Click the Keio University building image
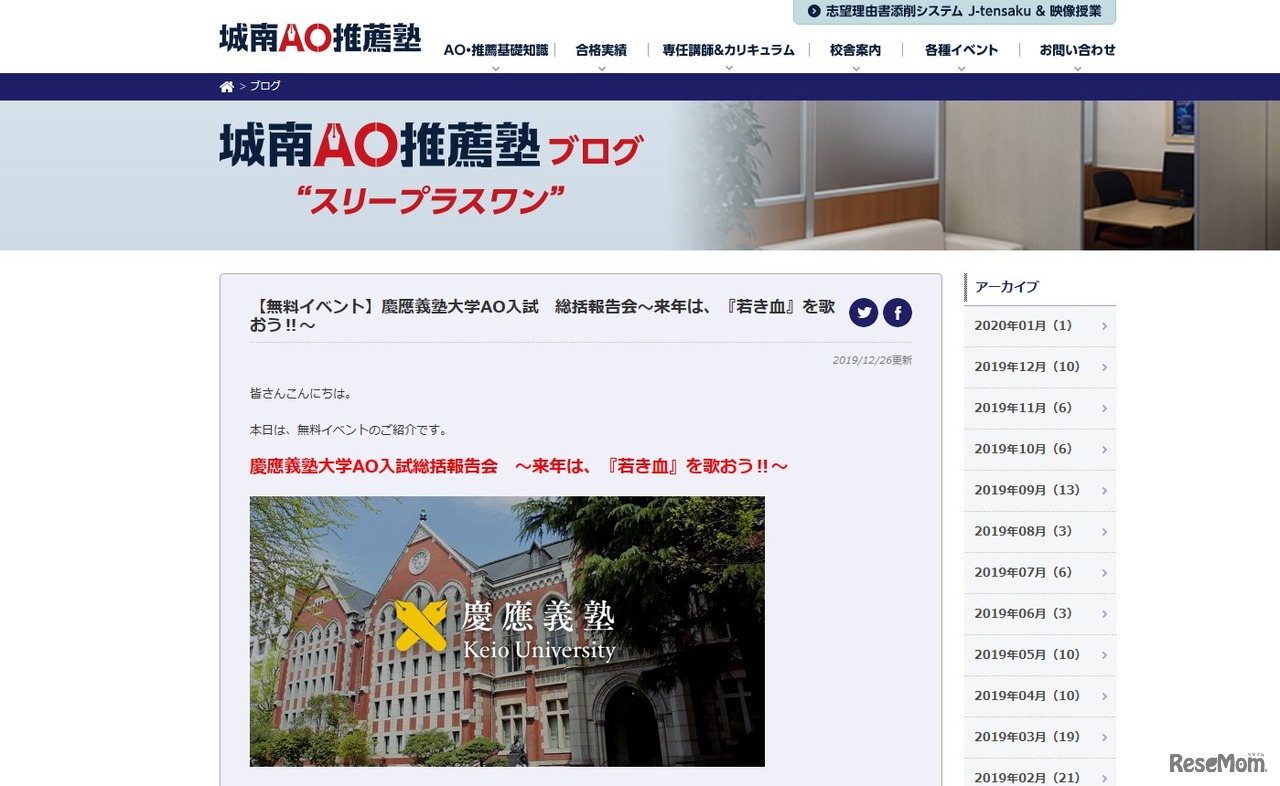 pos(507,631)
